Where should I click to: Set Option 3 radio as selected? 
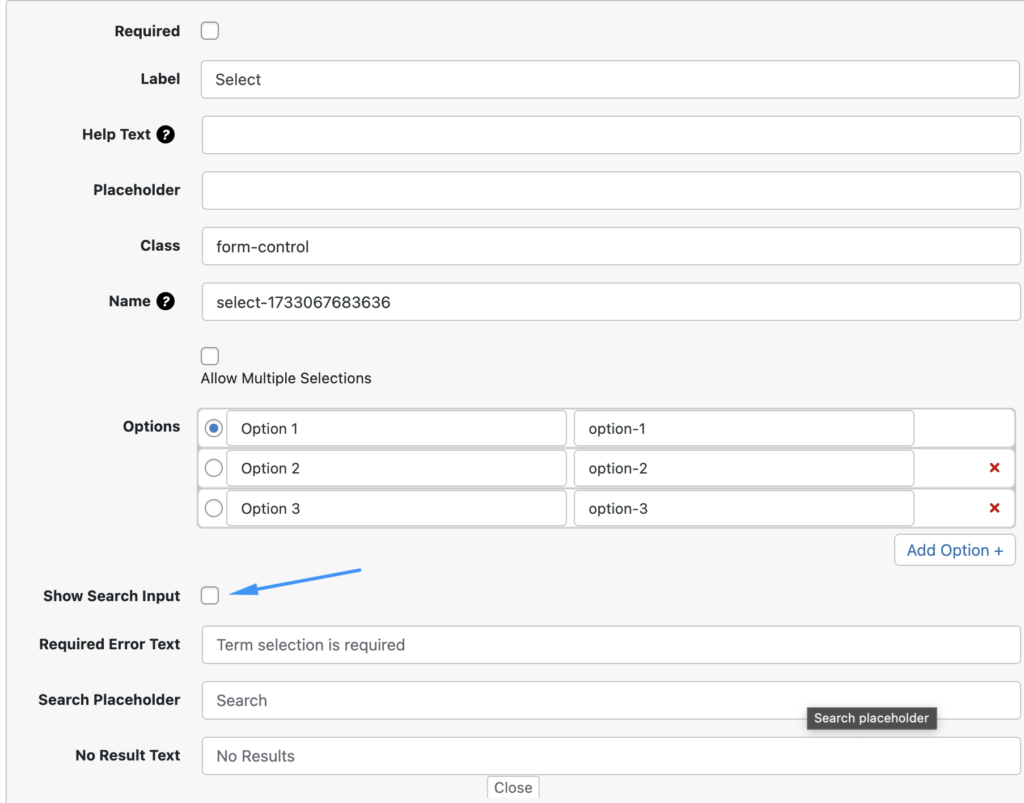[214, 508]
